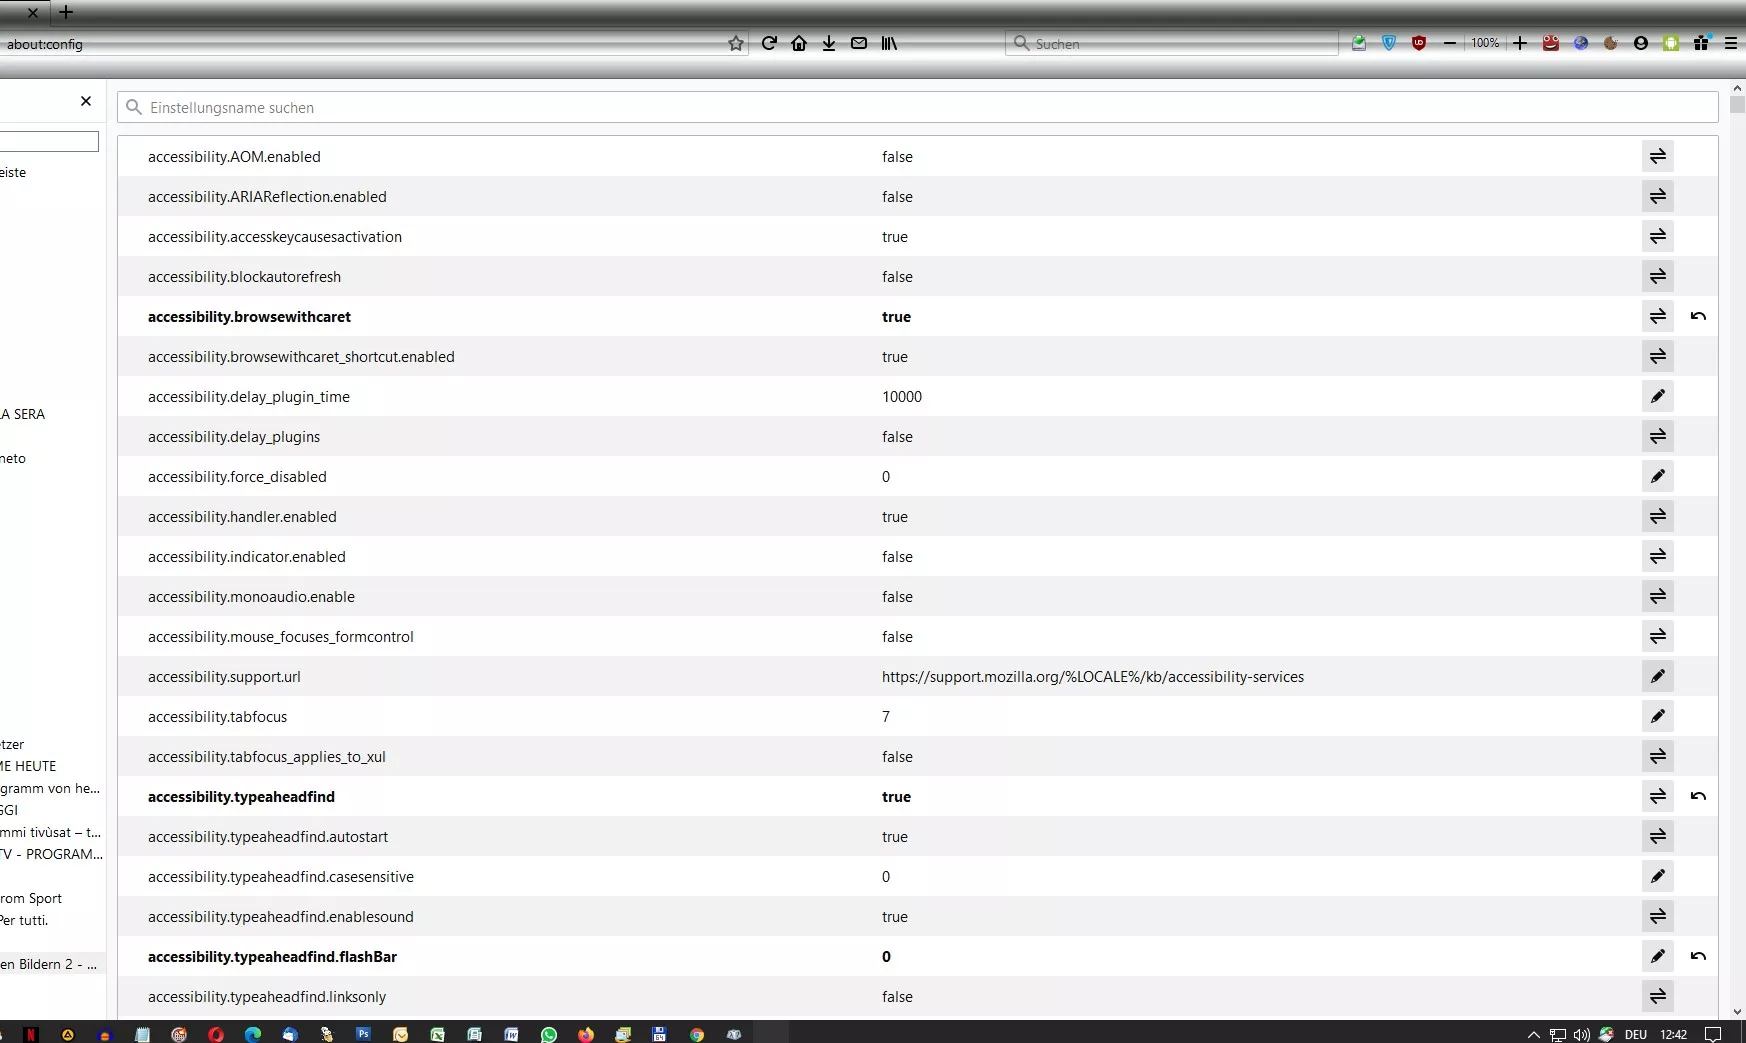The height and width of the screenshot is (1043, 1746).
Task: Click the blue shield extension icon
Action: click(x=1389, y=43)
